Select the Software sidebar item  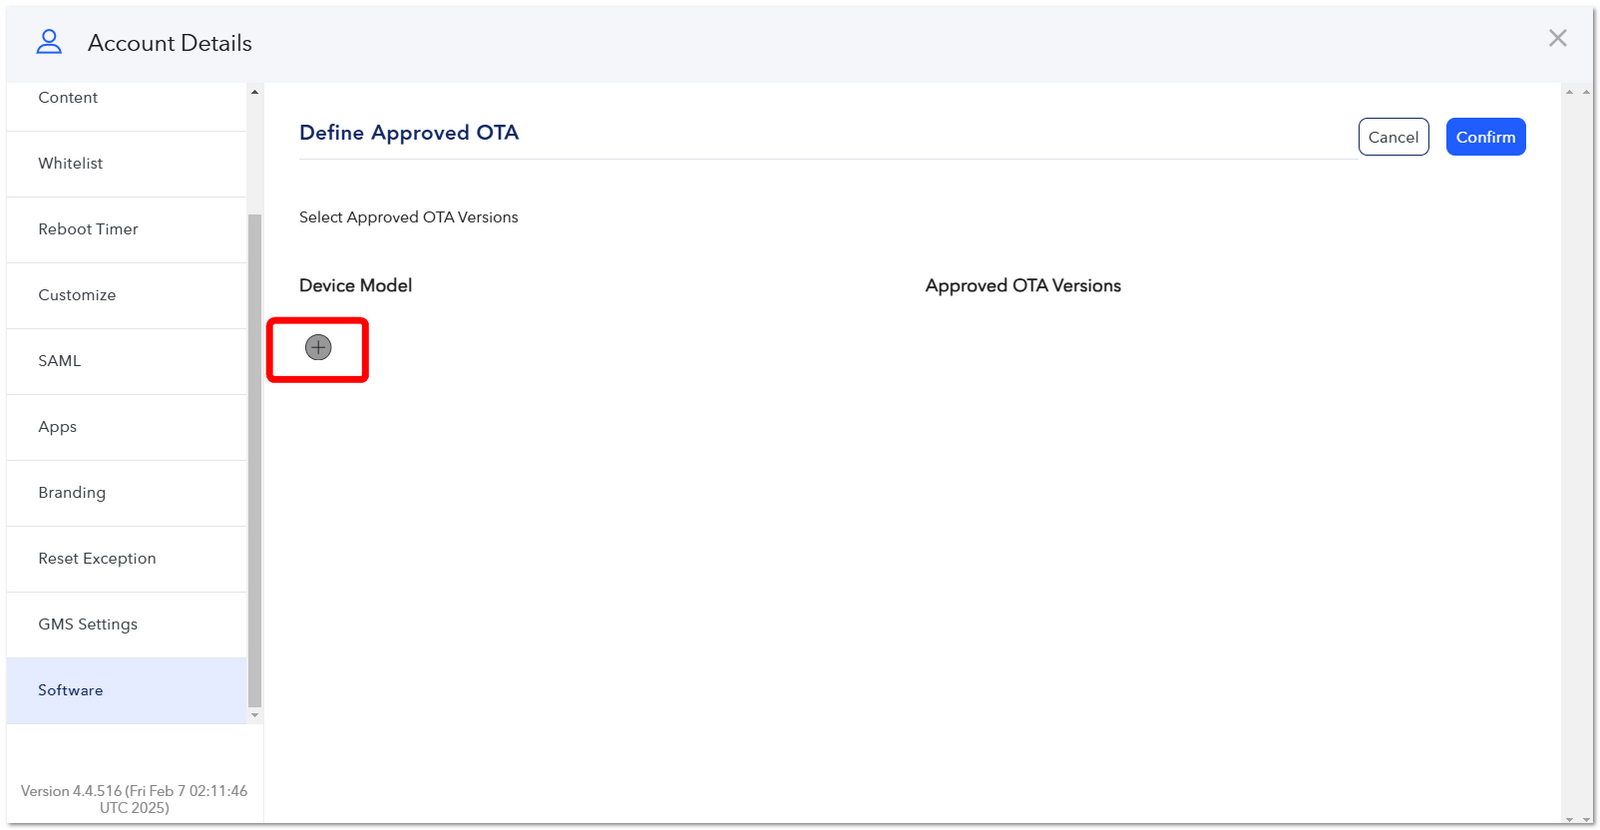click(x=126, y=691)
